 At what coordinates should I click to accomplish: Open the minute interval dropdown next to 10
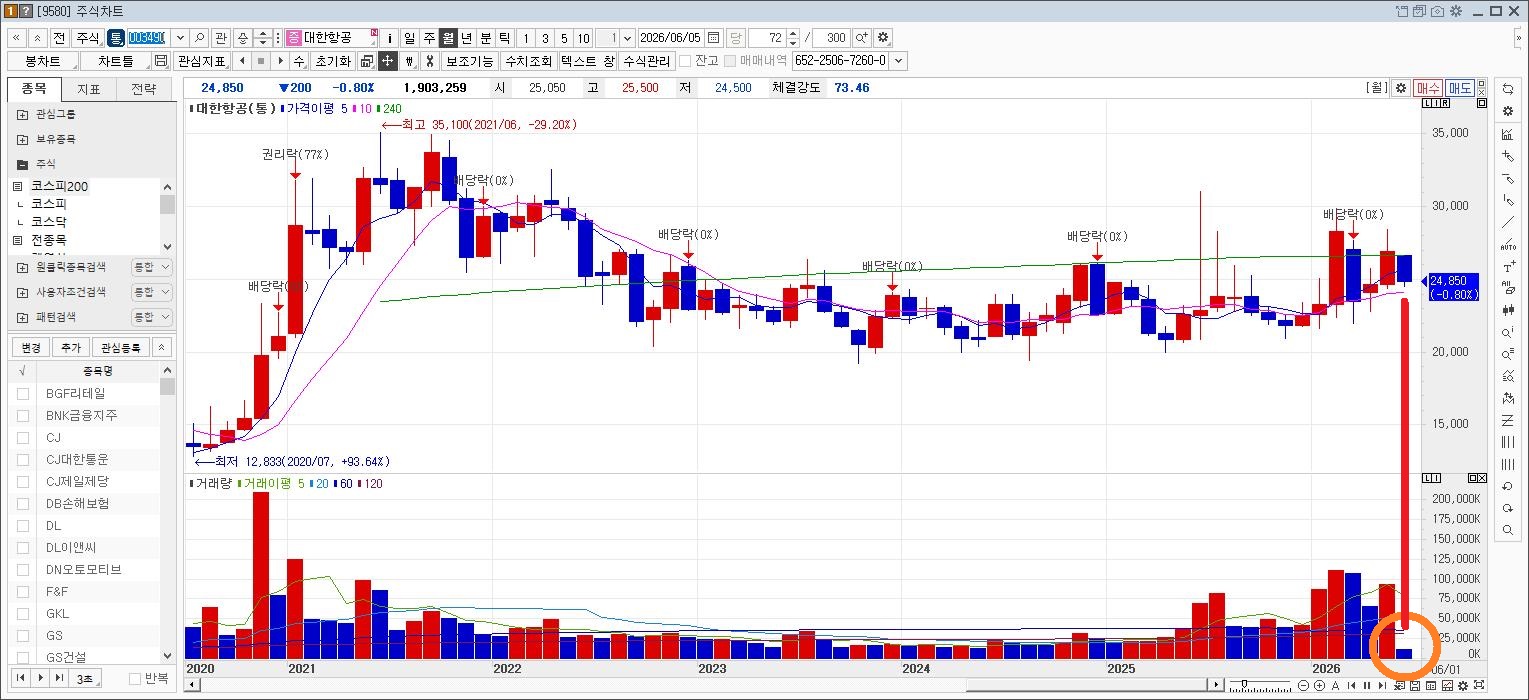point(628,38)
